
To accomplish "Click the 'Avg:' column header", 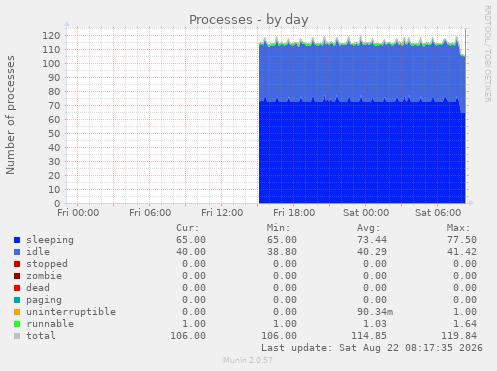I will (368, 228).
